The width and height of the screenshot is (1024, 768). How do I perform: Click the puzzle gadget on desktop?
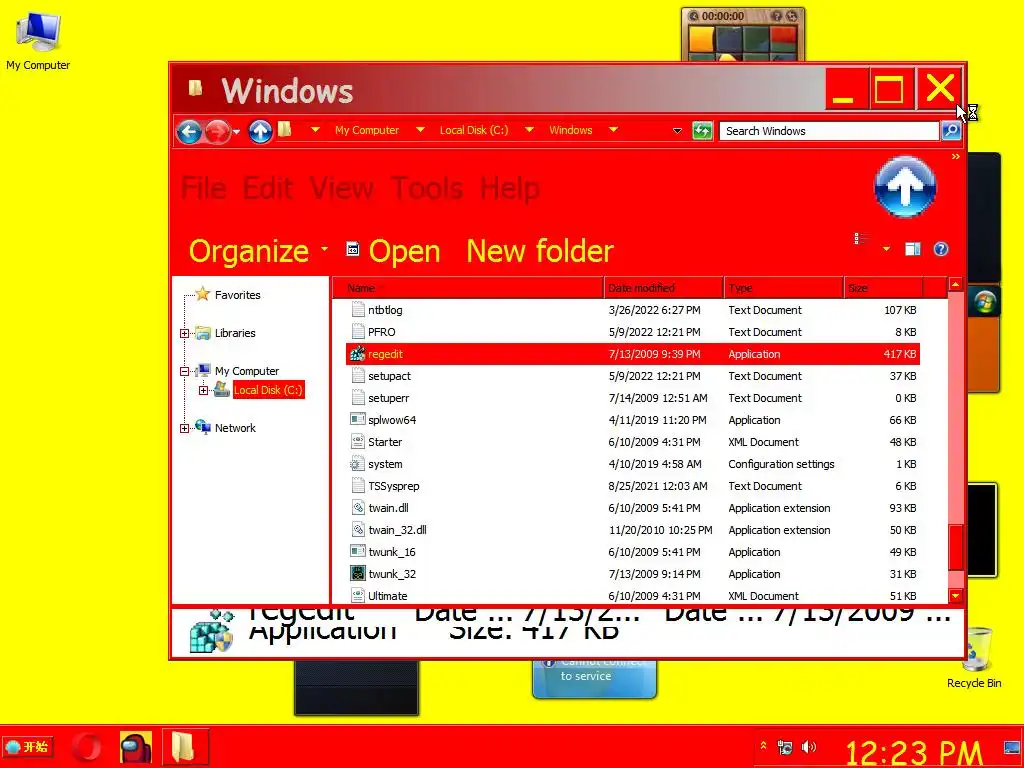tap(743, 35)
